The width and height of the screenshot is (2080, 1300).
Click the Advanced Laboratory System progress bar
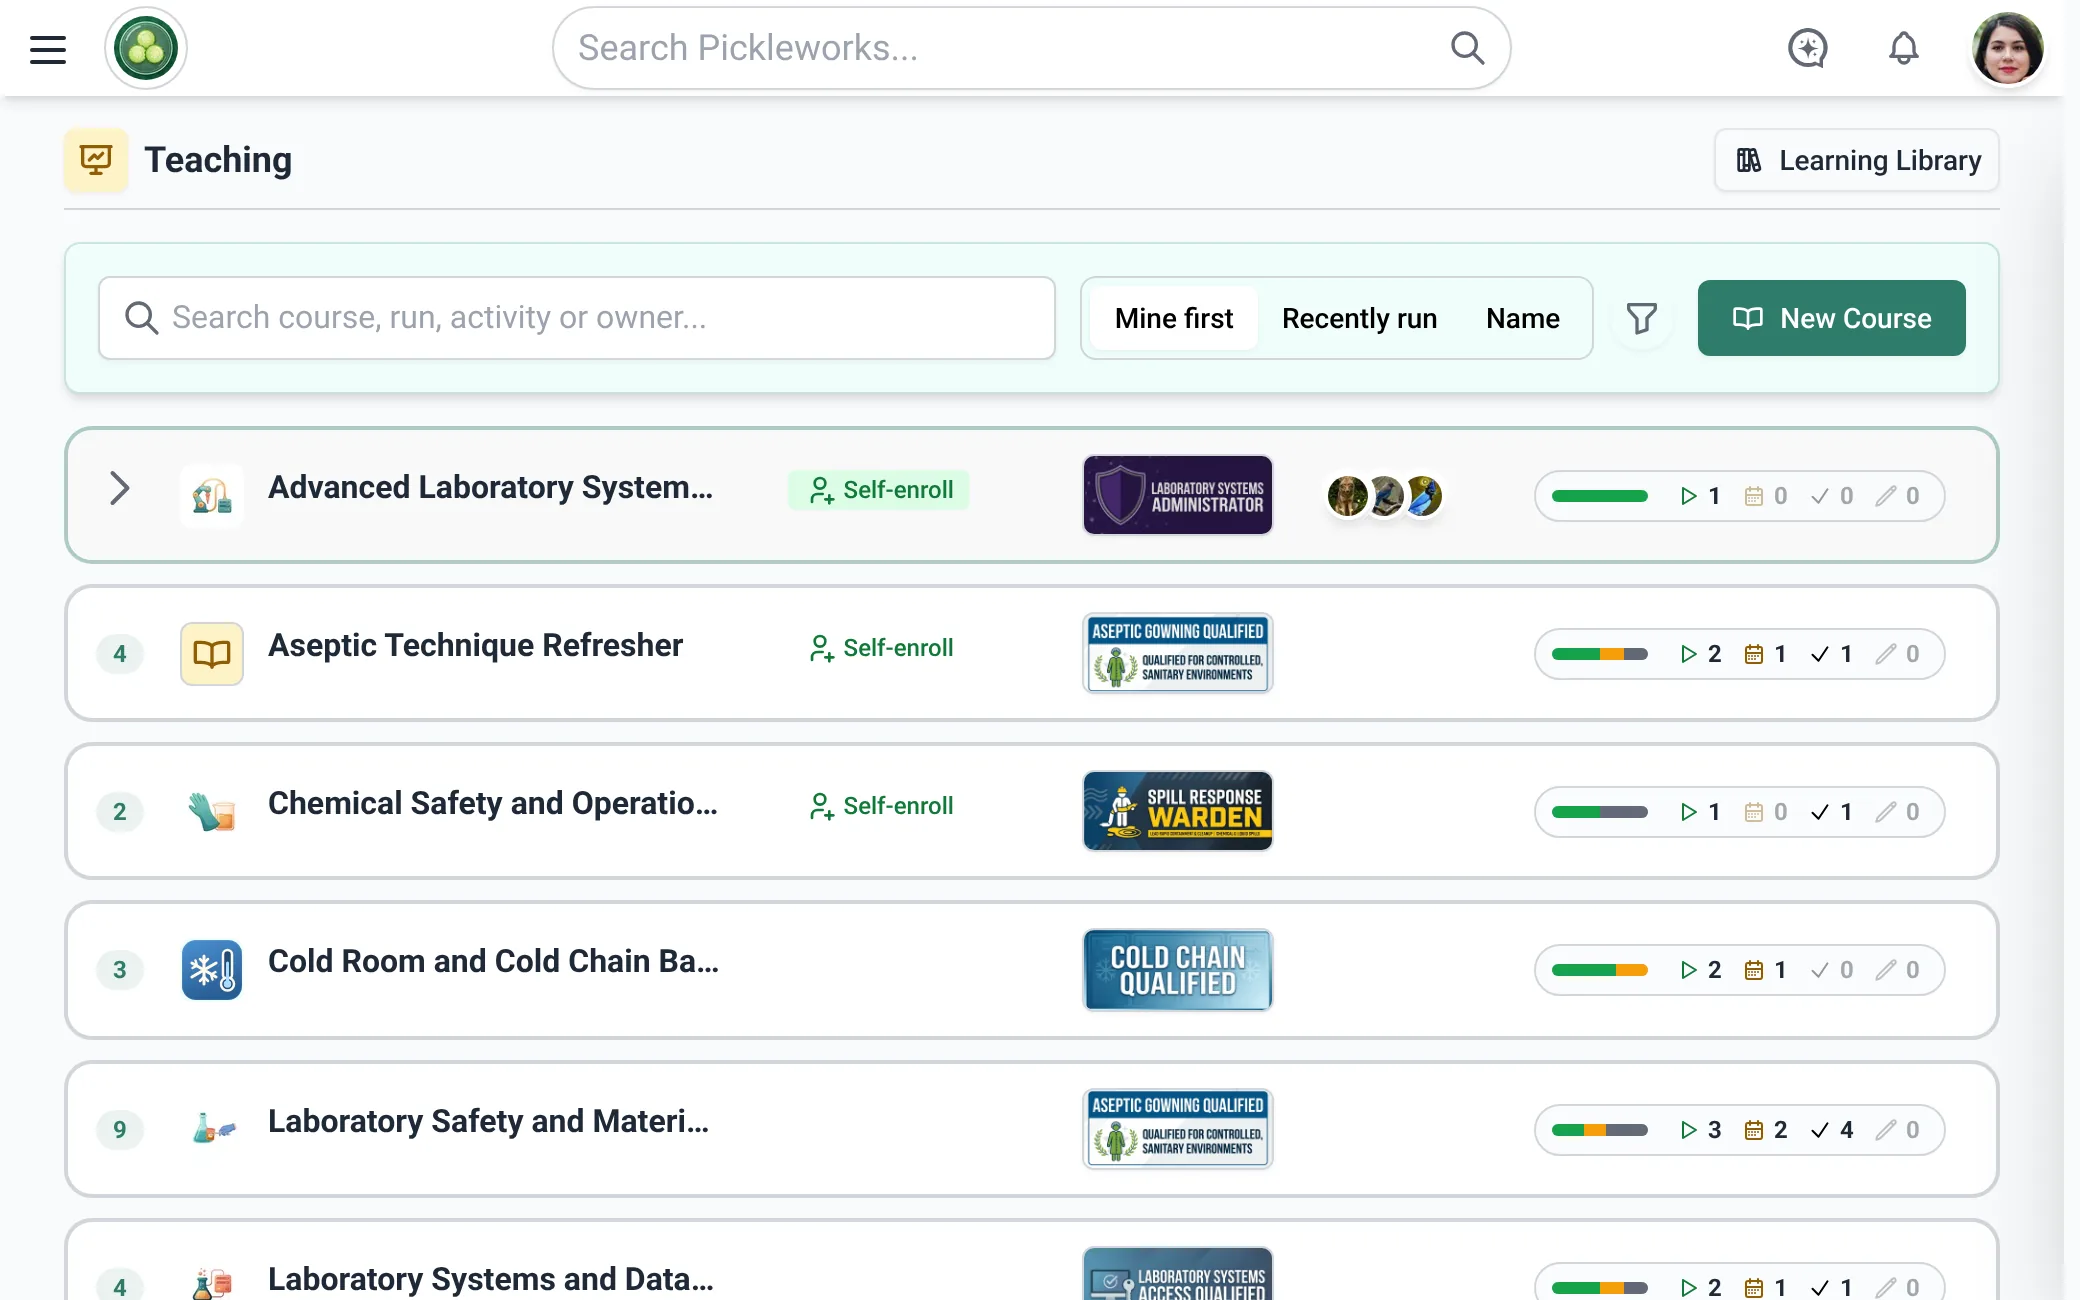pos(1599,496)
